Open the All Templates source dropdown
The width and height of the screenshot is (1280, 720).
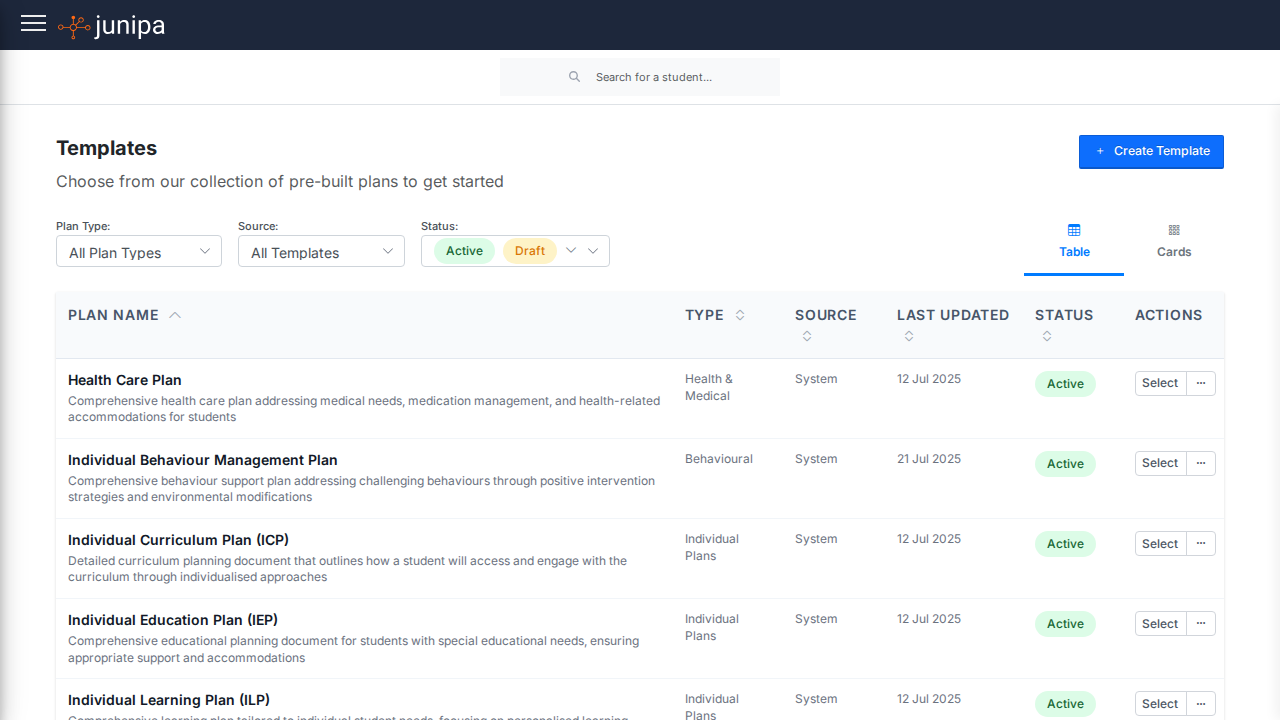321,251
